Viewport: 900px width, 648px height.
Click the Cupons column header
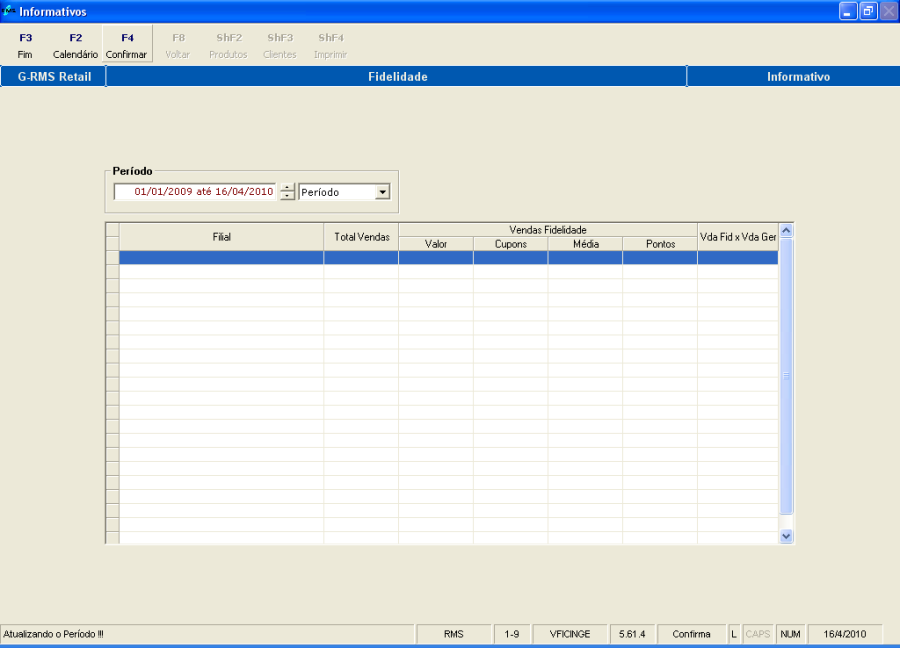pos(511,244)
